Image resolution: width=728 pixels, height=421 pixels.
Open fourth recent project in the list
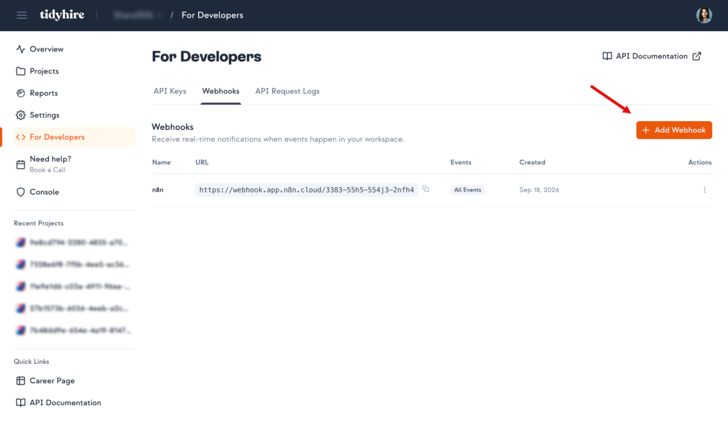tap(74, 308)
